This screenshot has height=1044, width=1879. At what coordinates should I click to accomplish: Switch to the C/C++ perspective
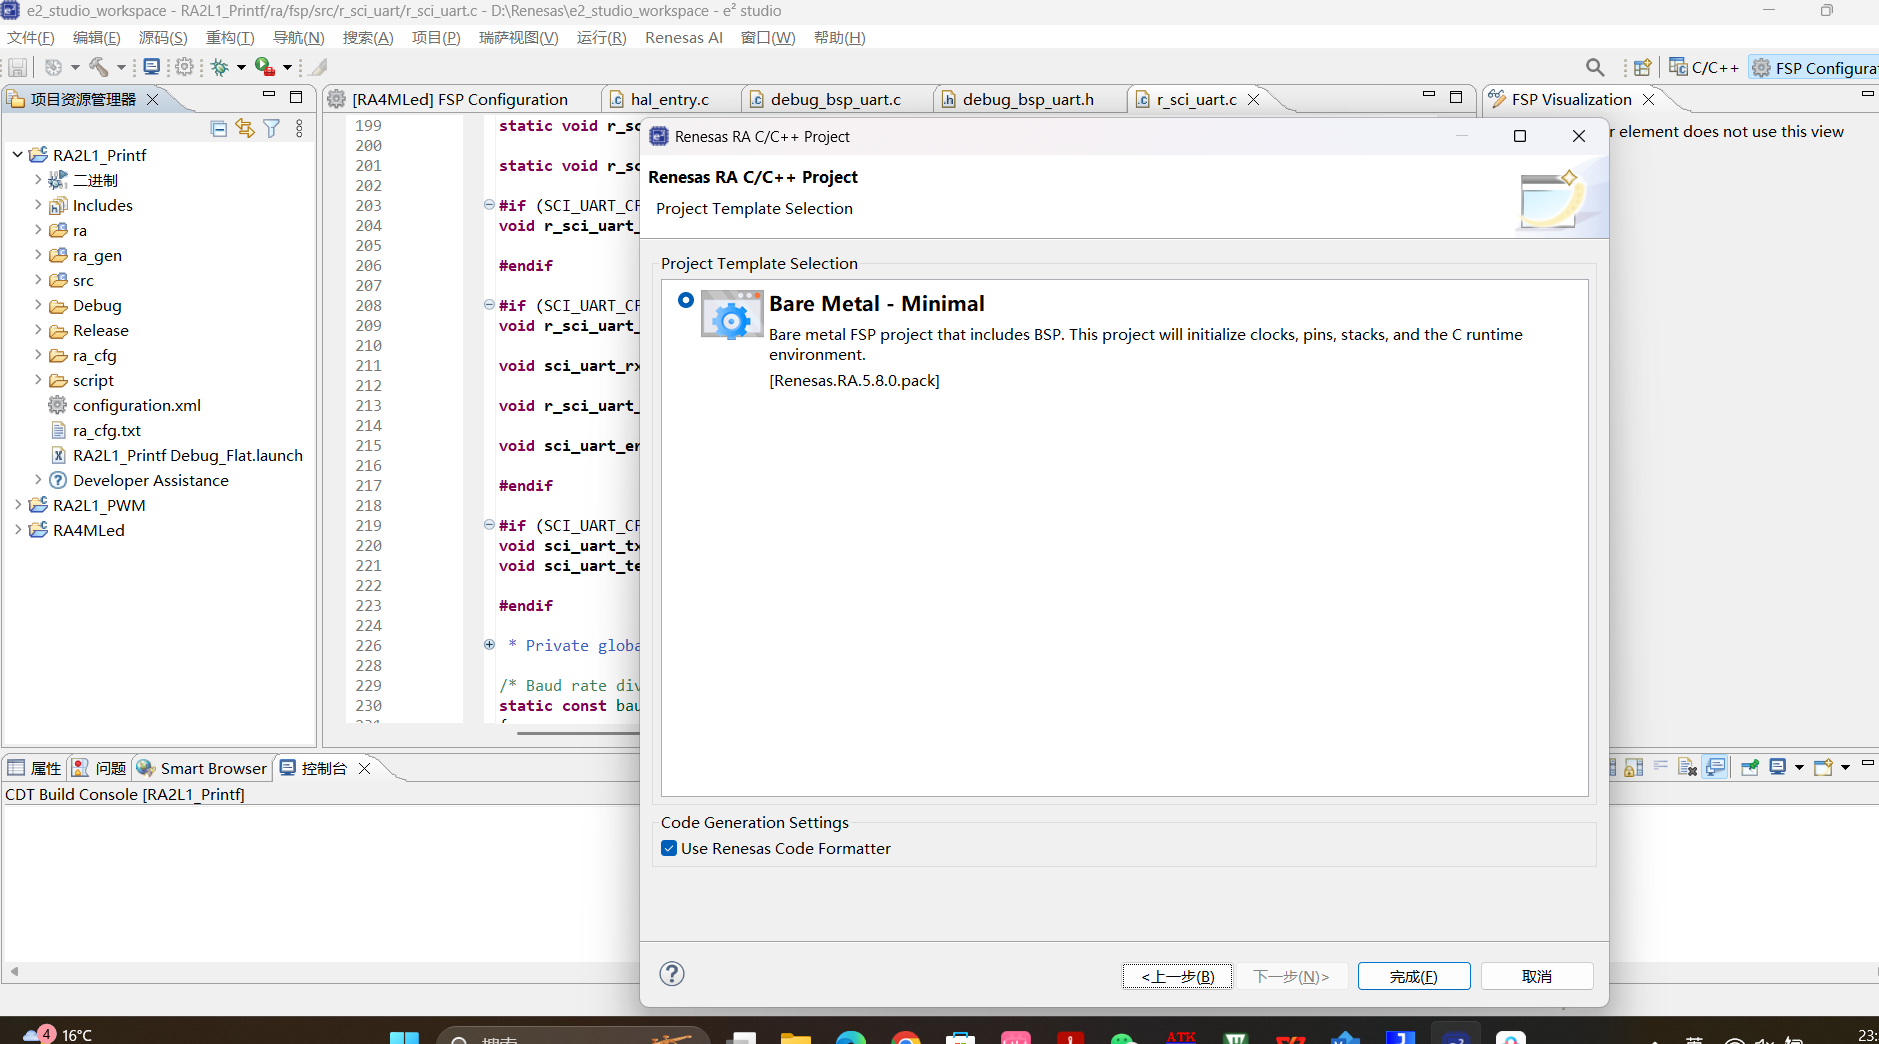point(1704,67)
